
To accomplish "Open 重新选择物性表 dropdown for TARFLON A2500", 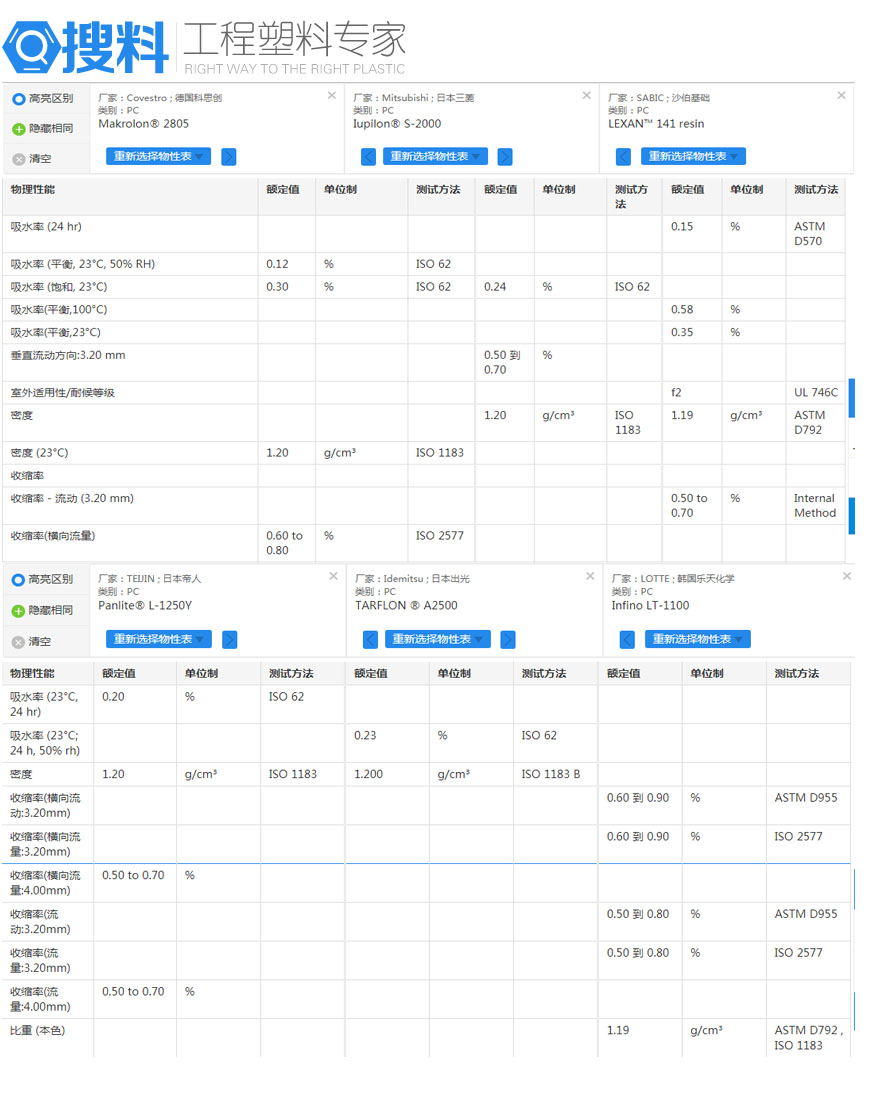I will coord(438,640).
